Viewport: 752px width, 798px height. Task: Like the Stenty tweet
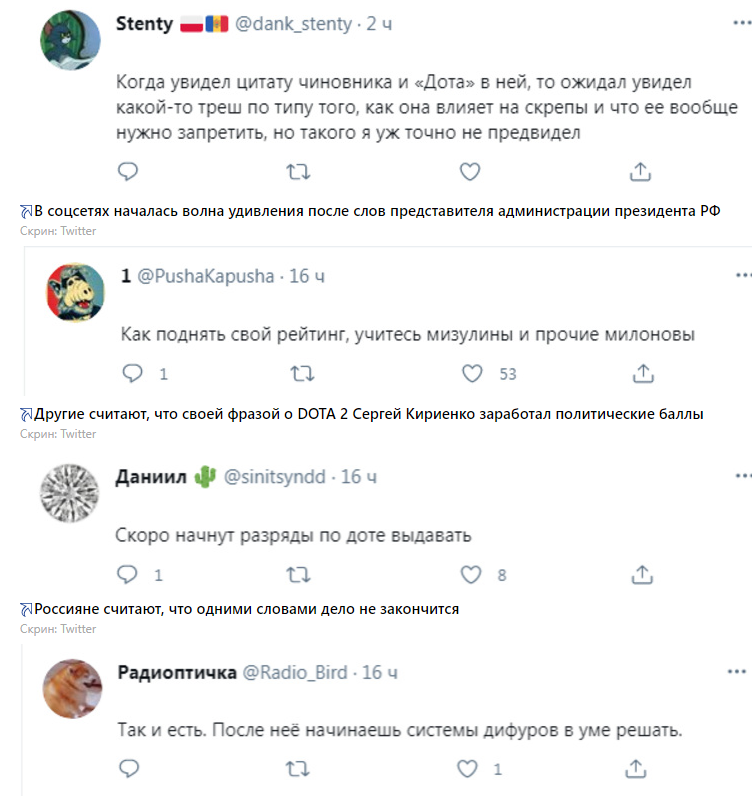tap(470, 172)
